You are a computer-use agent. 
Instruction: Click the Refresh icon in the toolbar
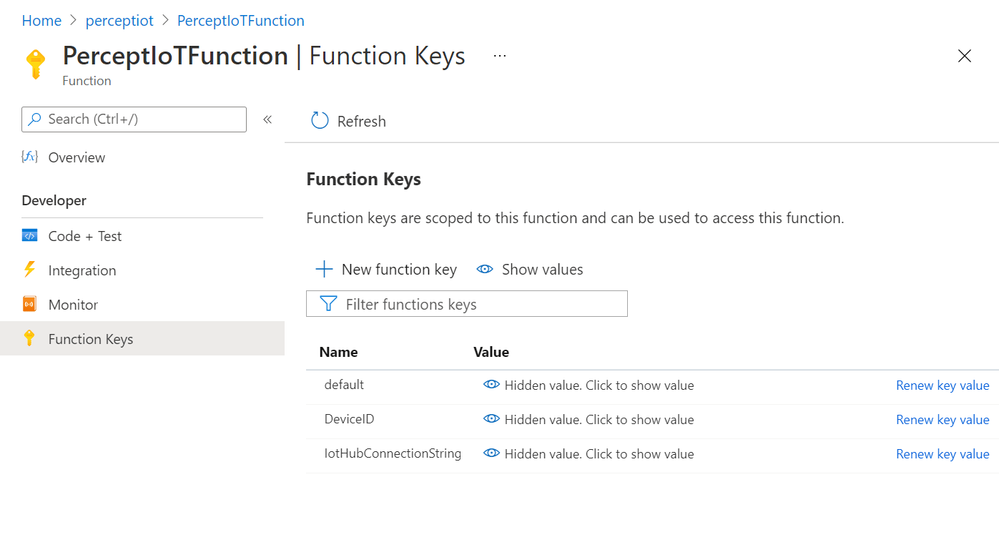(x=320, y=121)
